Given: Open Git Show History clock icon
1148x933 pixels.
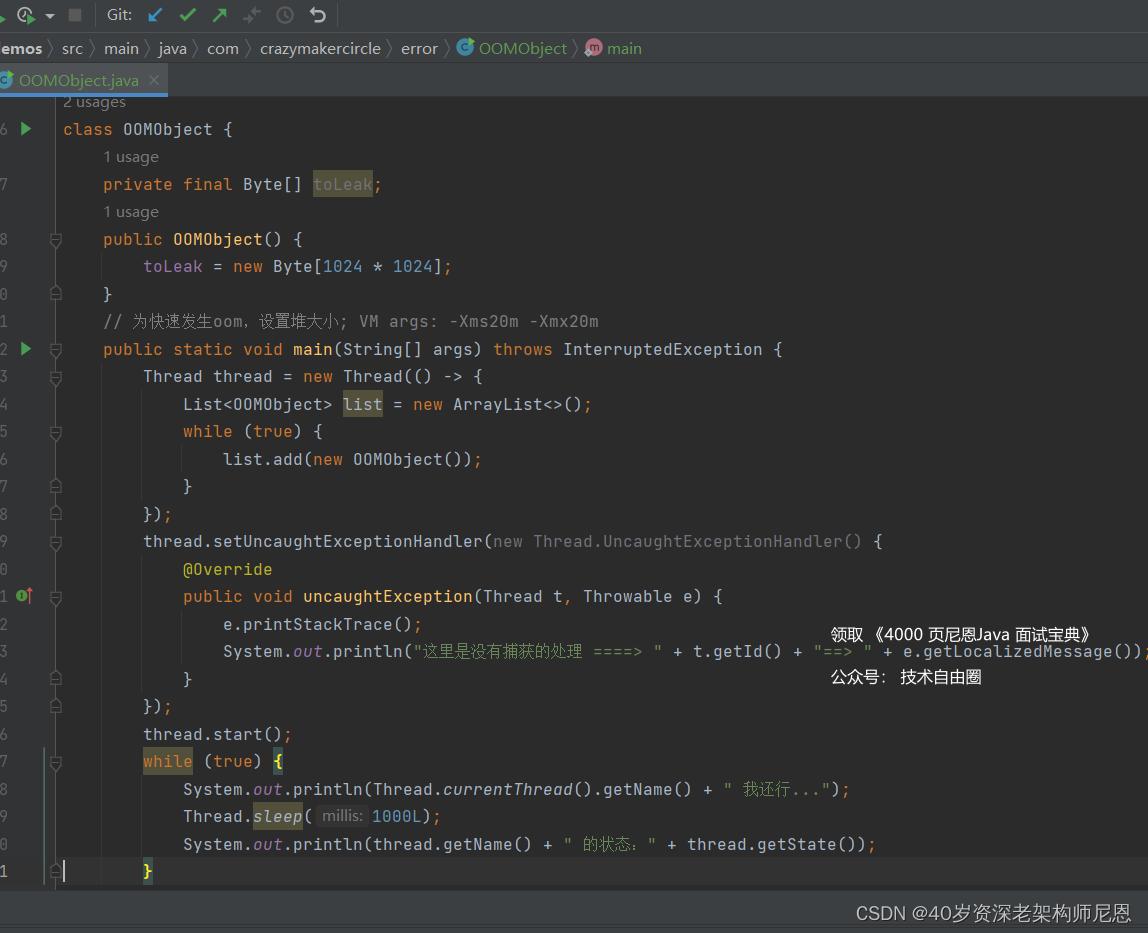Looking at the screenshot, I should pyautogui.click(x=285, y=15).
